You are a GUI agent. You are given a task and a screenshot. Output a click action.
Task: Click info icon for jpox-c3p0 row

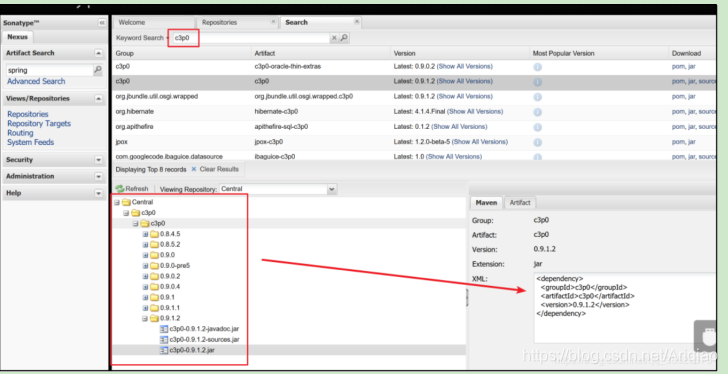(537, 142)
